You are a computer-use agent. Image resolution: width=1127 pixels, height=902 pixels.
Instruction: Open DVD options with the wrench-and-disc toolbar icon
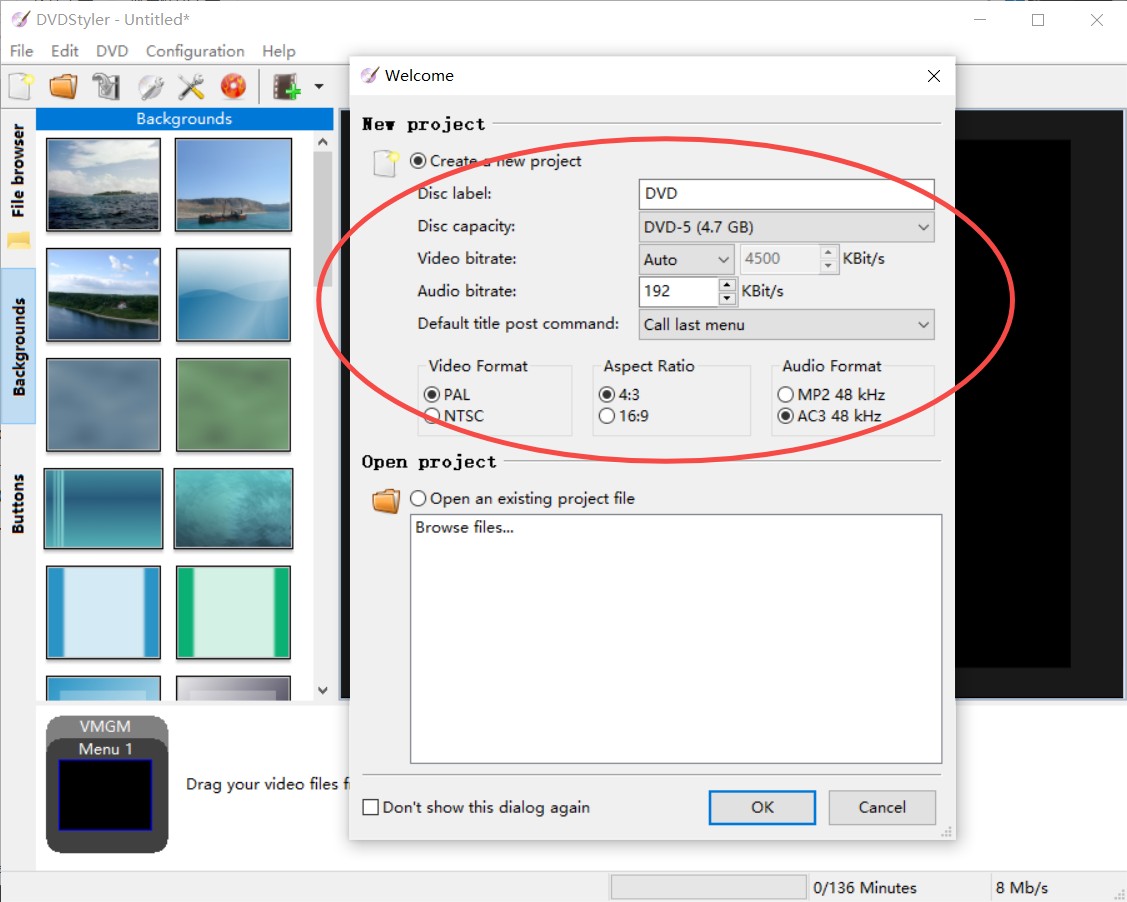[x=150, y=86]
